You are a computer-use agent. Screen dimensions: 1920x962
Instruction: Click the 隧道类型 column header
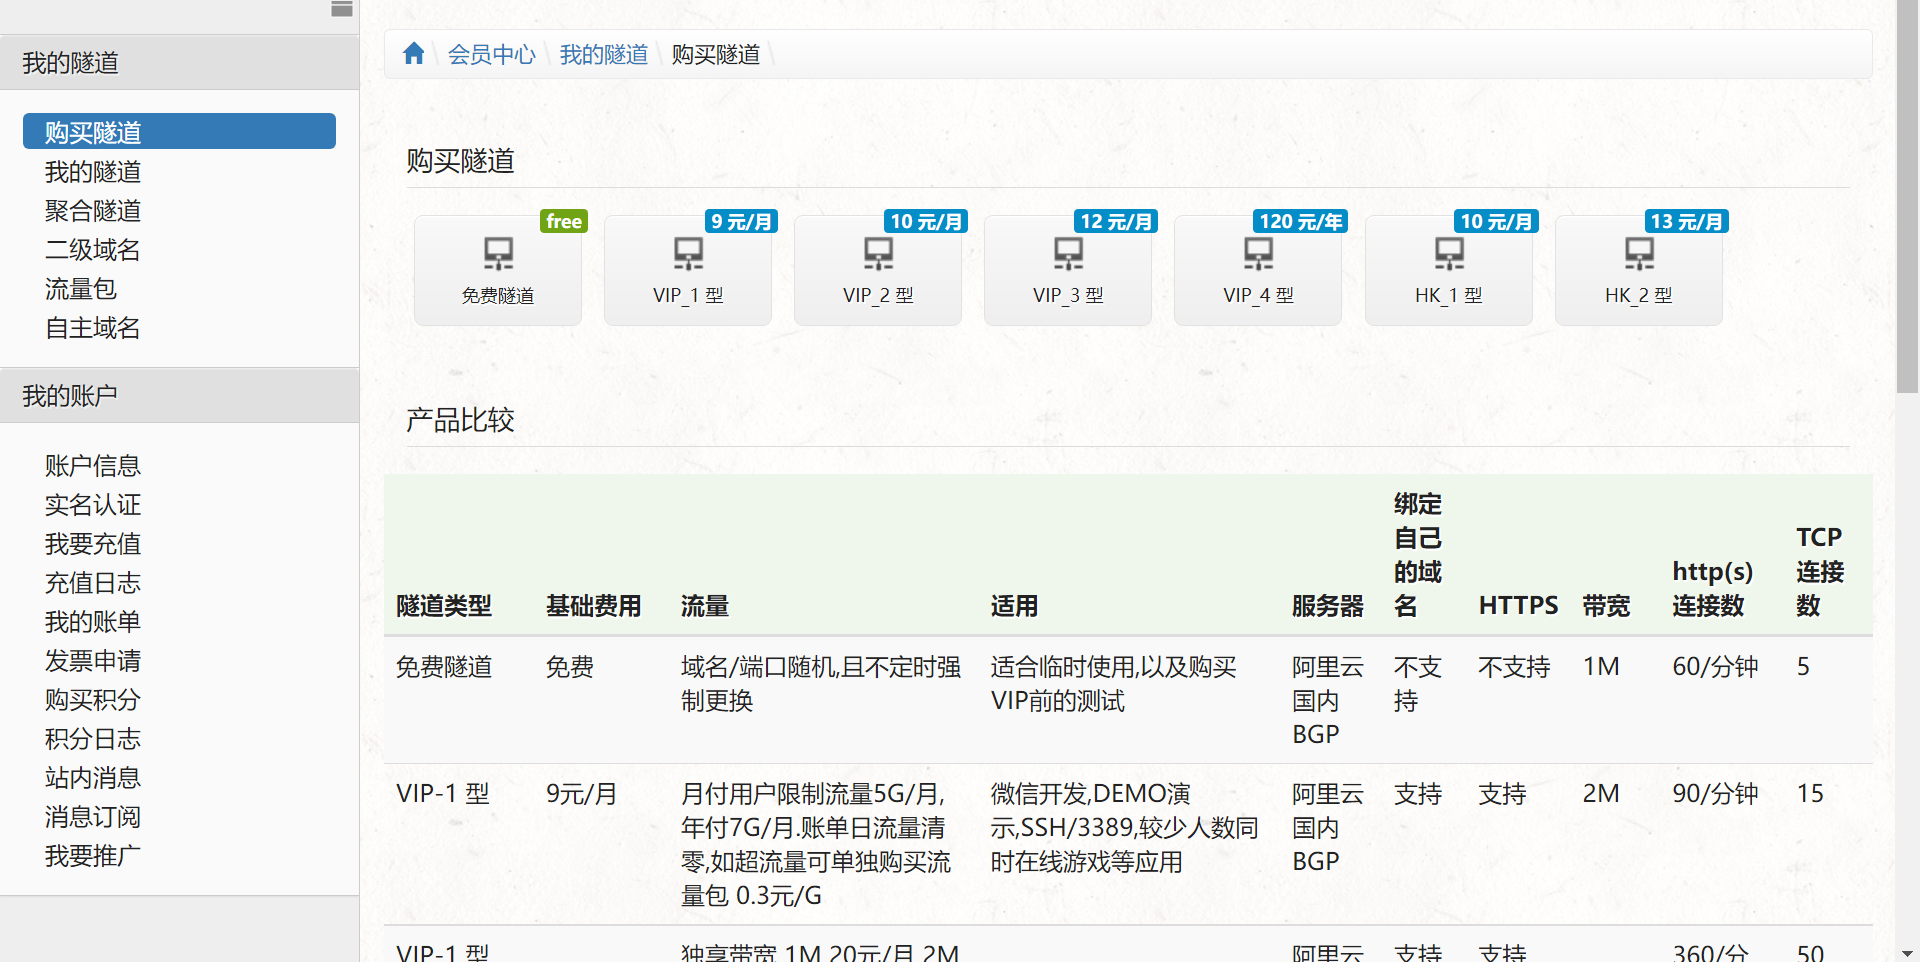click(444, 606)
